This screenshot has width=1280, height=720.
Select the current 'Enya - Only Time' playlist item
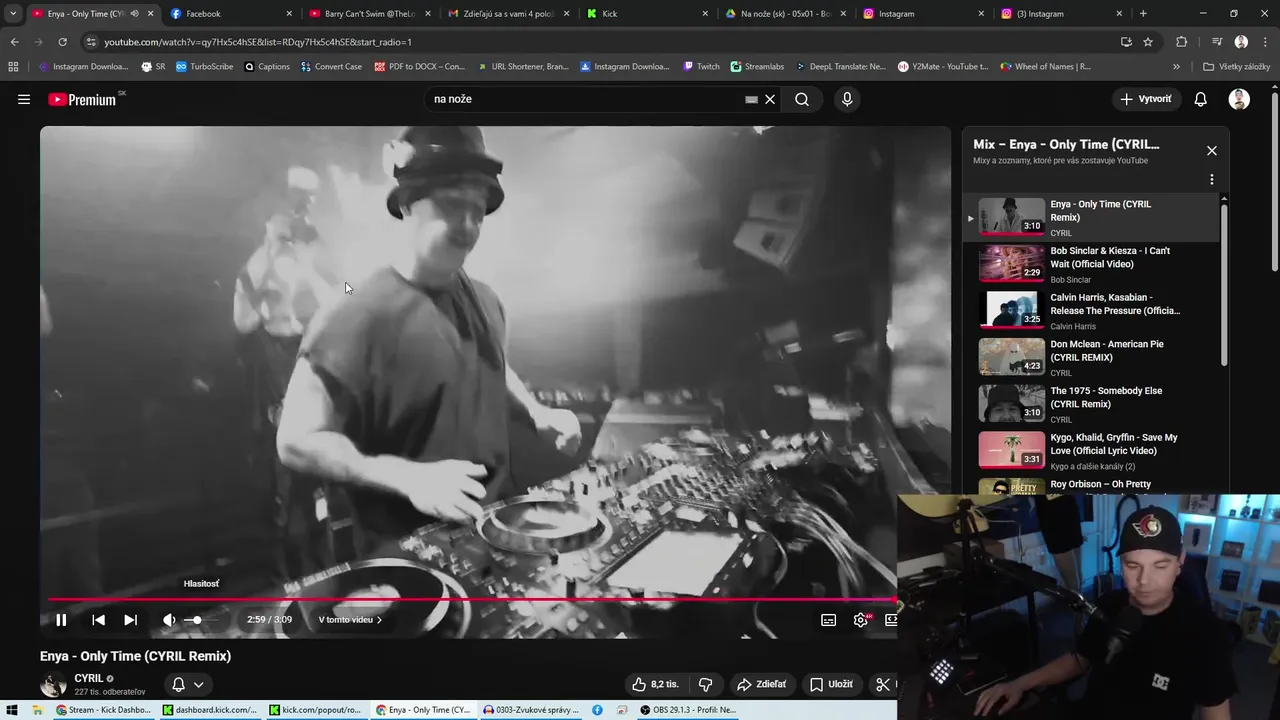[1092, 217]
